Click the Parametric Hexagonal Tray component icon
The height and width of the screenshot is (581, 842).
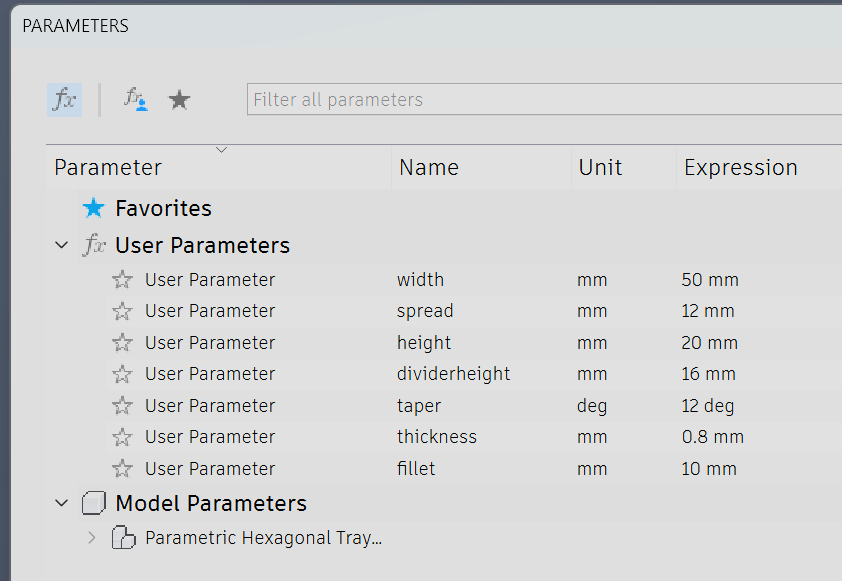point(123,538)
